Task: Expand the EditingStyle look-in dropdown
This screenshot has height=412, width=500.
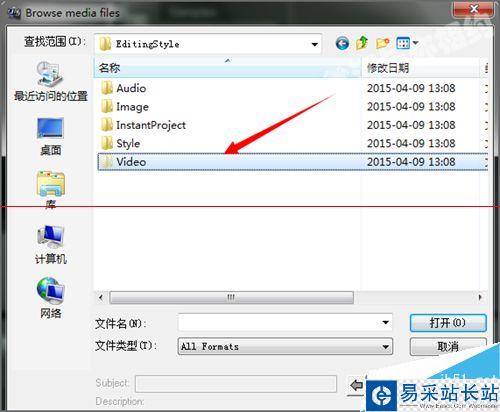Action: [x=314, y=44]
